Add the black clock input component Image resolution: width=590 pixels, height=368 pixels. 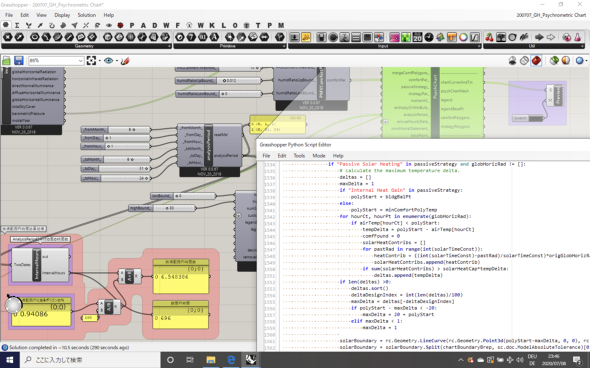(x=429, y=37)
